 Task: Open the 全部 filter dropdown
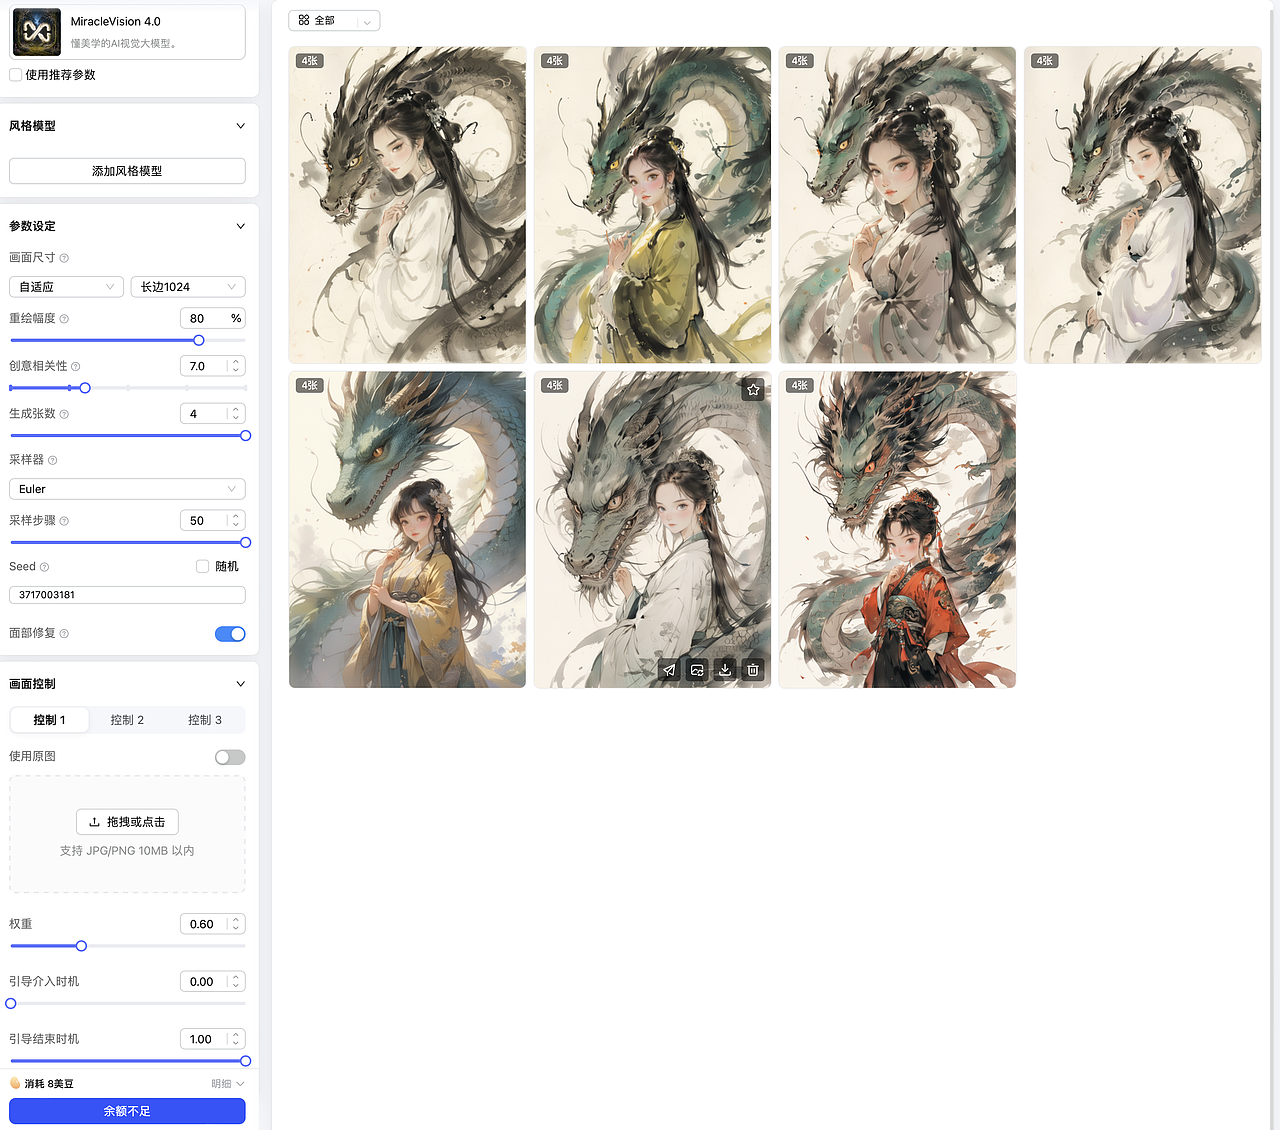tap(334, 21)
